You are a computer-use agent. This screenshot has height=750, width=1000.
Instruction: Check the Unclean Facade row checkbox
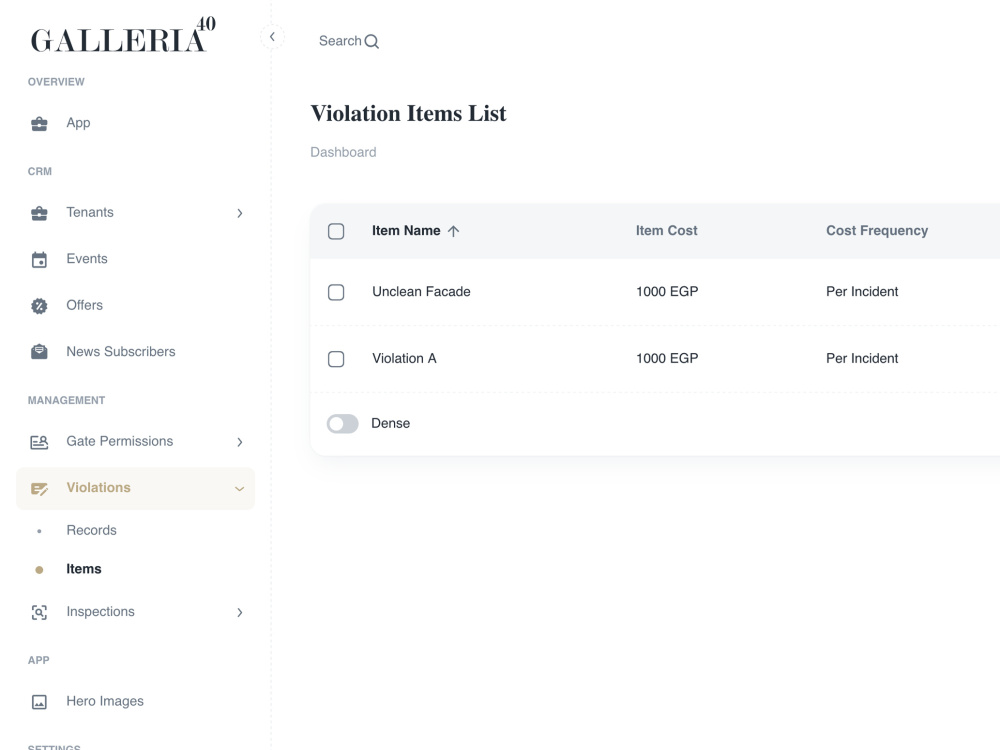[336, 292]
